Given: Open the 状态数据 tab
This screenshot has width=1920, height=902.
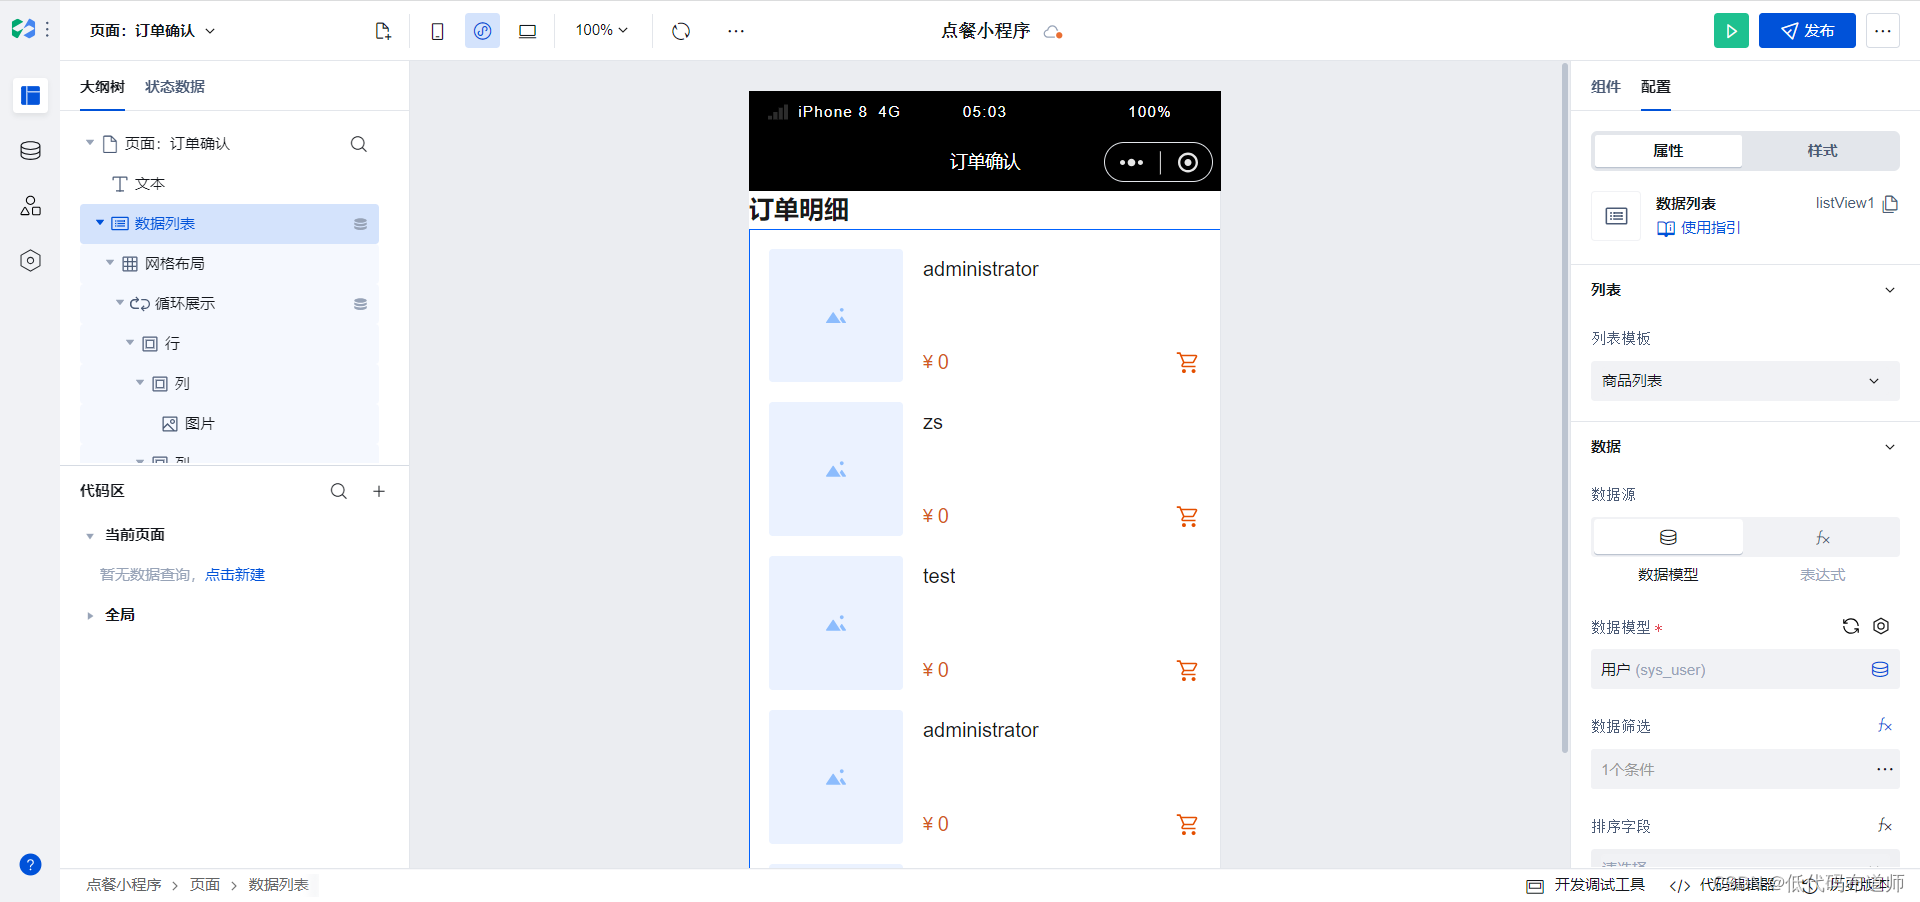Looking at the screenshot, I should [x=175, y=87].
